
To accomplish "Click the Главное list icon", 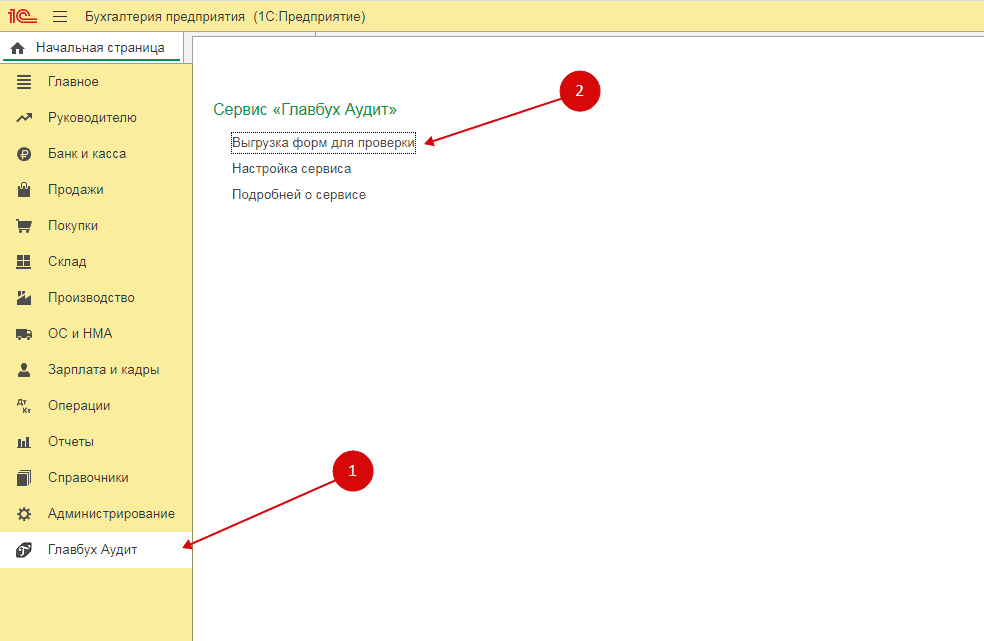I will 25,82.
